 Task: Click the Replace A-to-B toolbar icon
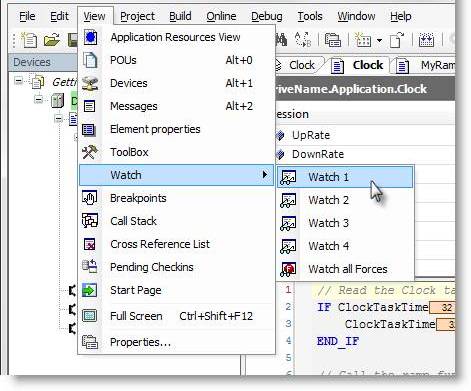[303, 40]
